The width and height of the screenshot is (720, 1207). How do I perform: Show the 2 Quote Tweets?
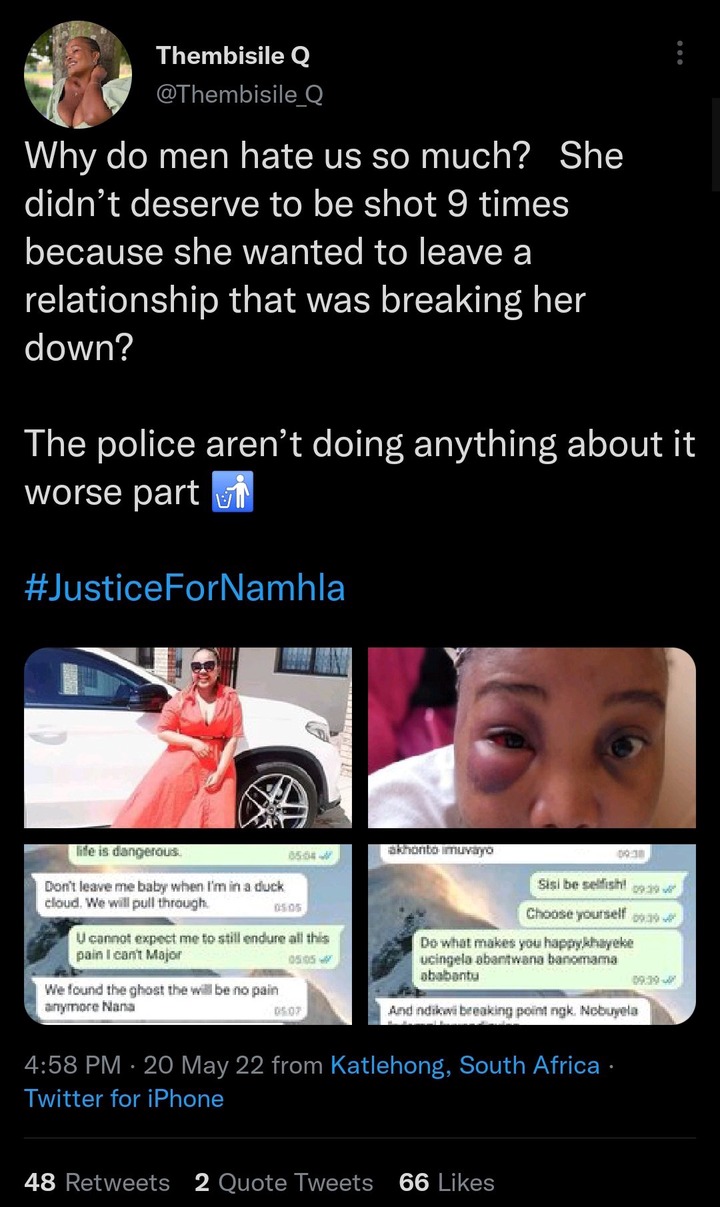coord(284,1183)
